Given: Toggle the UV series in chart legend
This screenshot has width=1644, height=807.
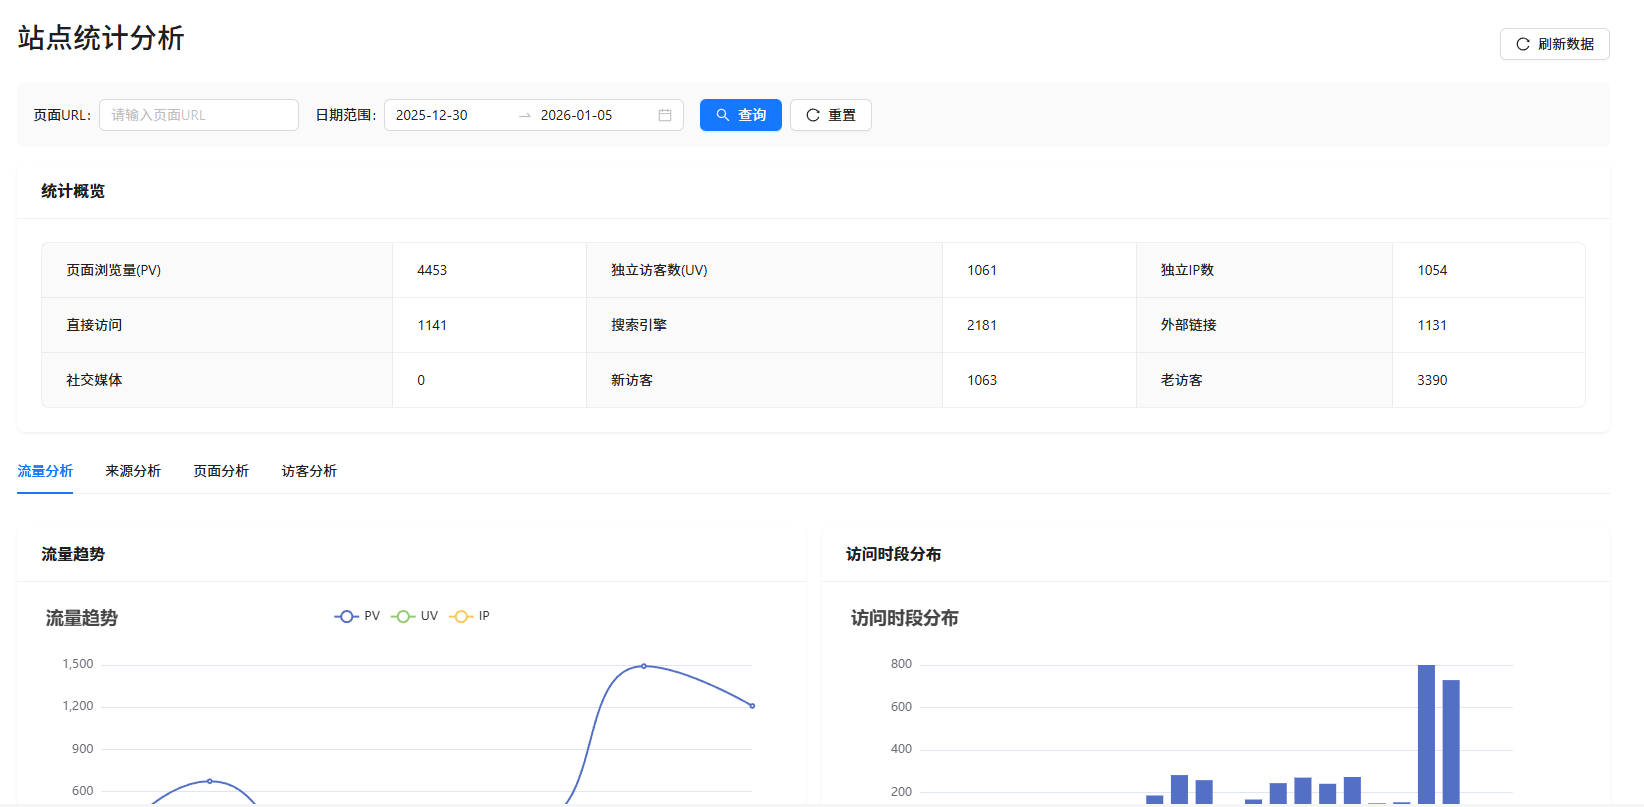Looking at the screenshot, I should (414, 616).
